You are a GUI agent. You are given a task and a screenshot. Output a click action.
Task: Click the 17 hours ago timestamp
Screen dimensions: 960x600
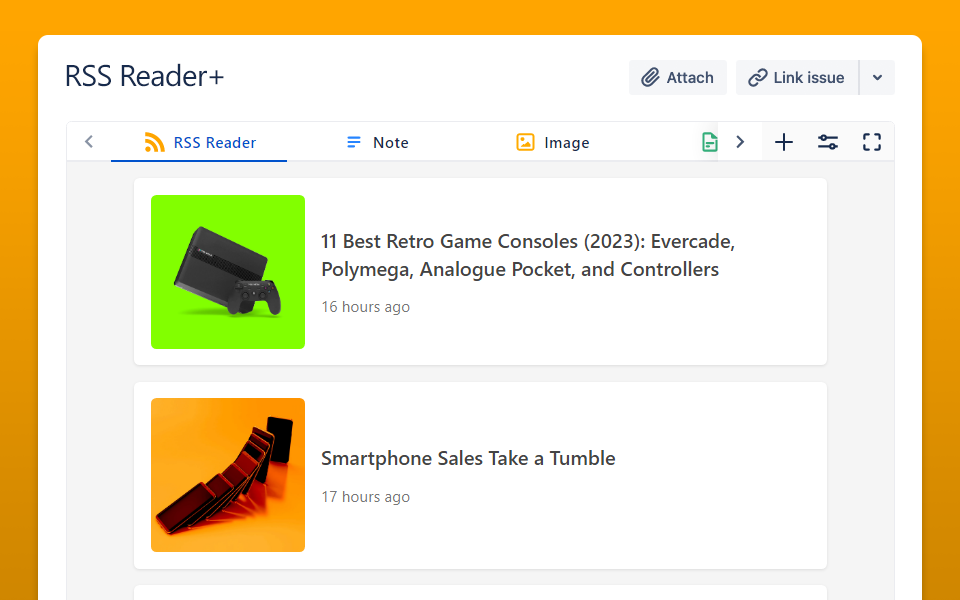(x=366, y=497)
